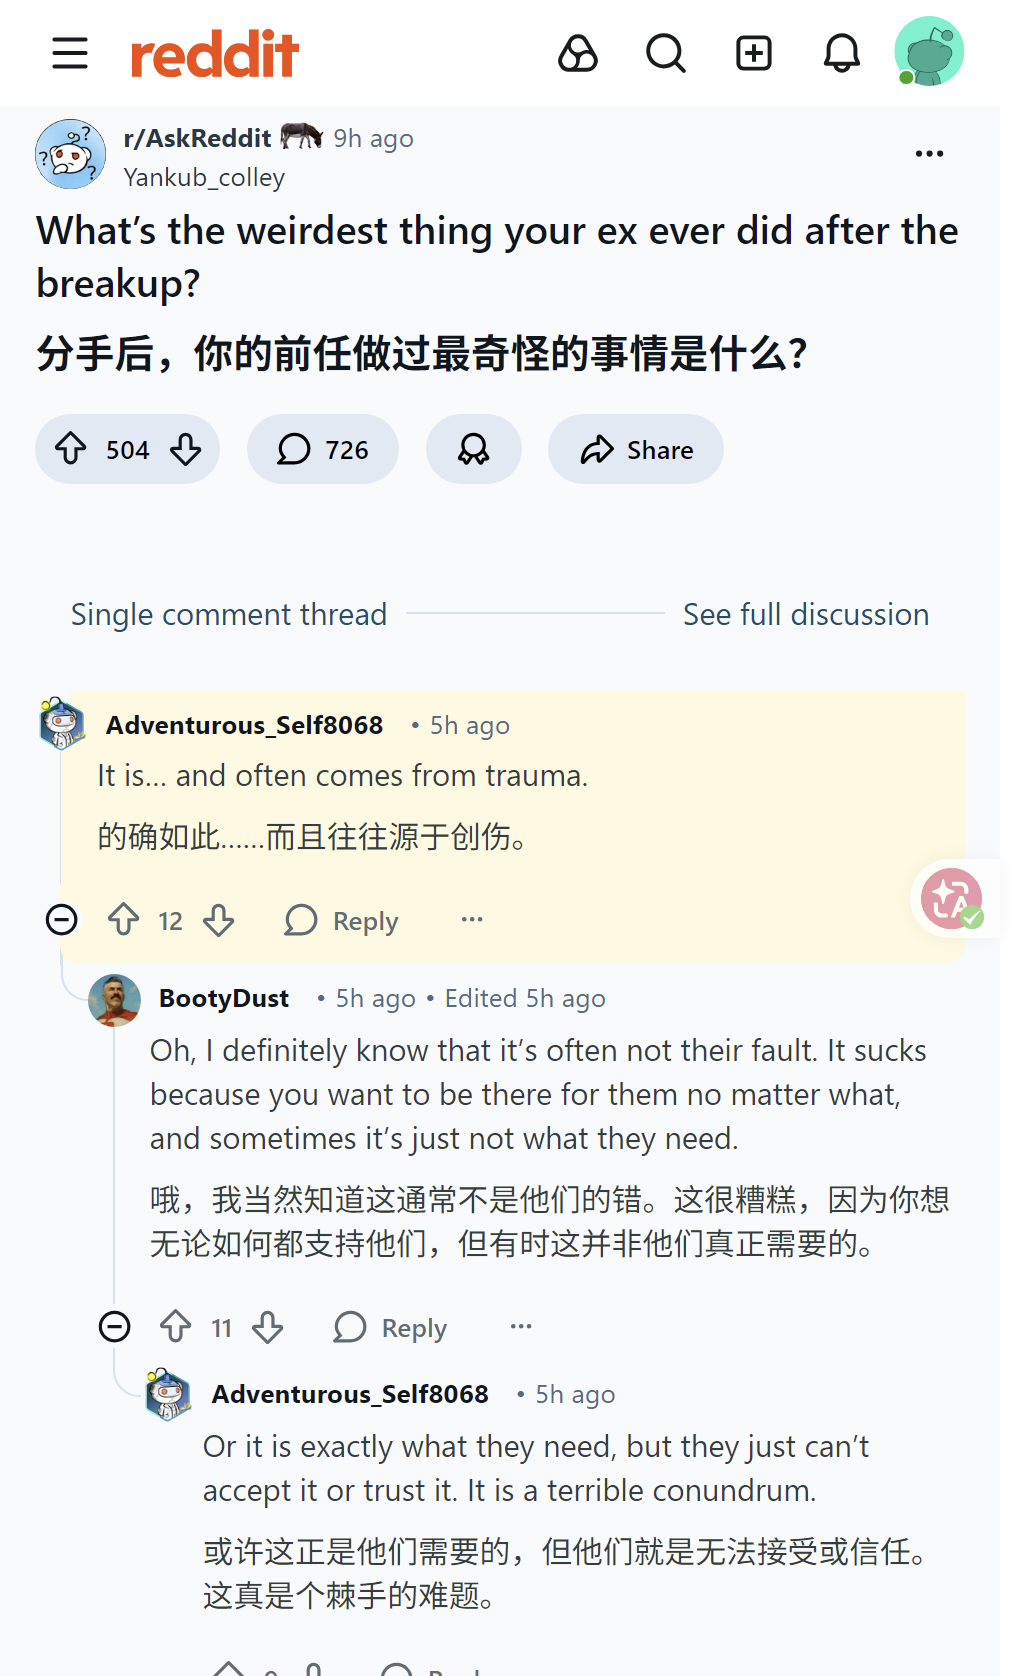Screen dimensions: 1020x1676
Task: Collapse Adventurous_Self8068's top comment thread
Action: click(x=62, y=919)
